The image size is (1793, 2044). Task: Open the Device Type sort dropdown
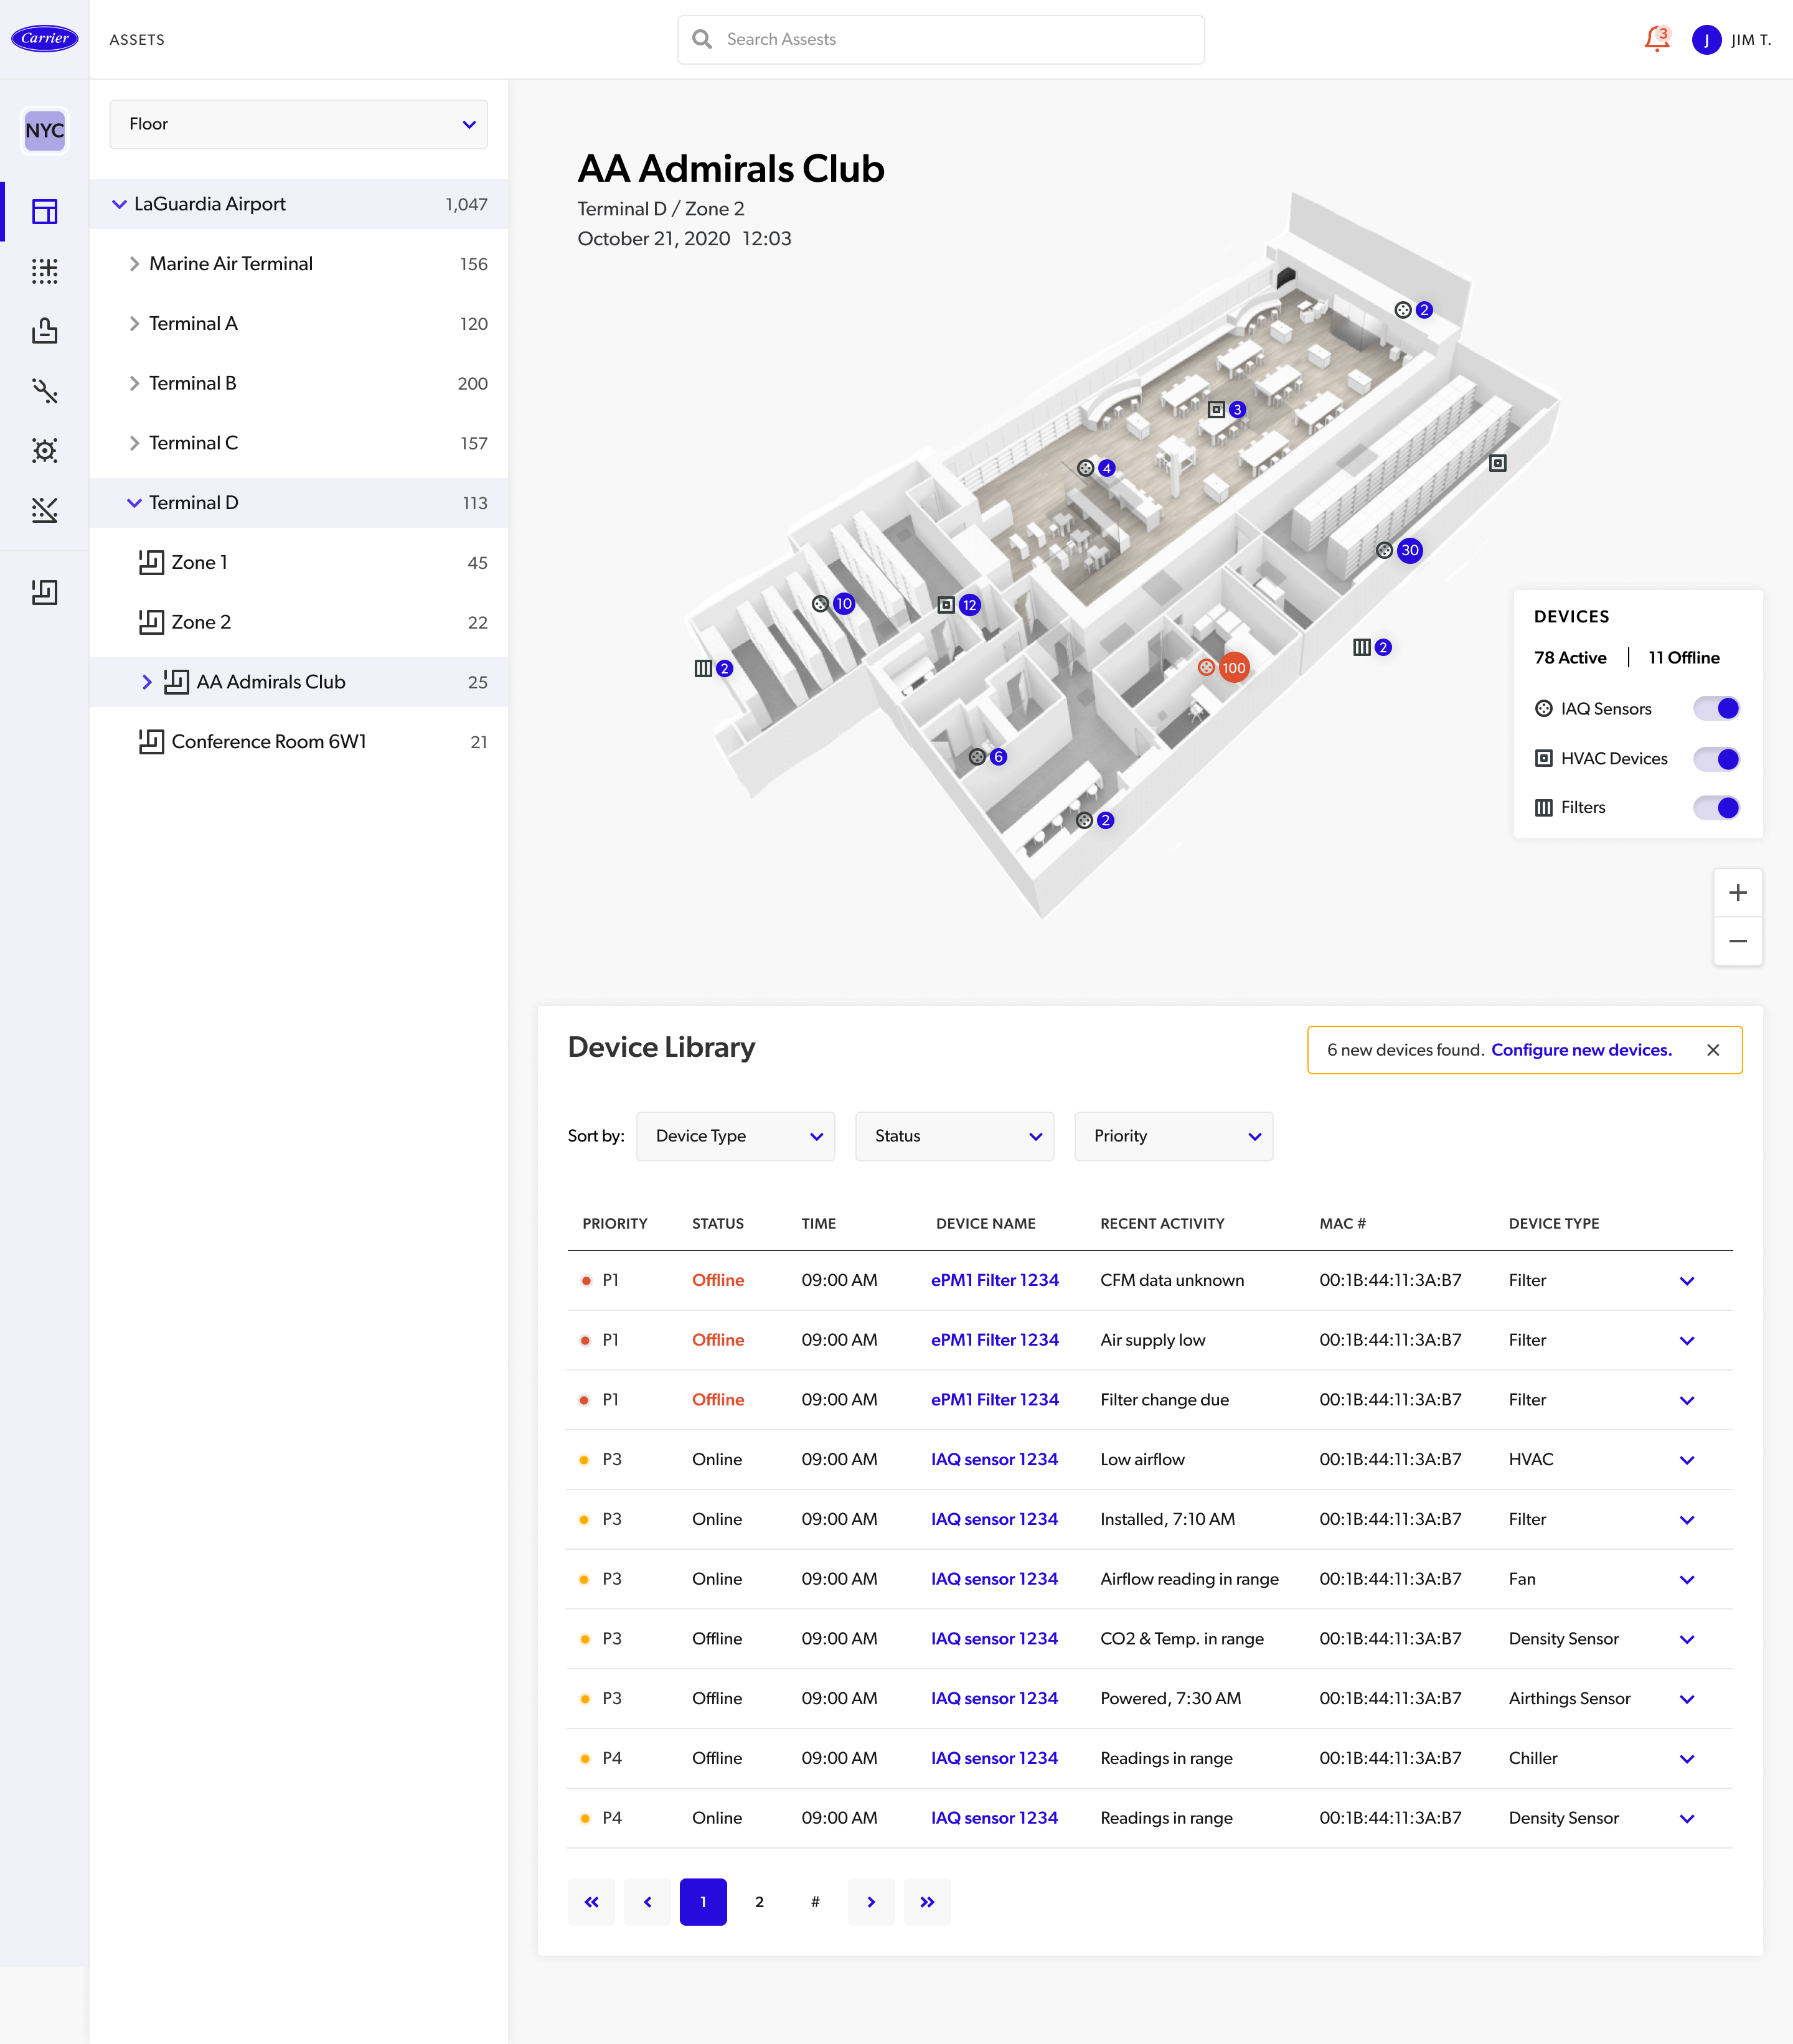(735, 1136)
